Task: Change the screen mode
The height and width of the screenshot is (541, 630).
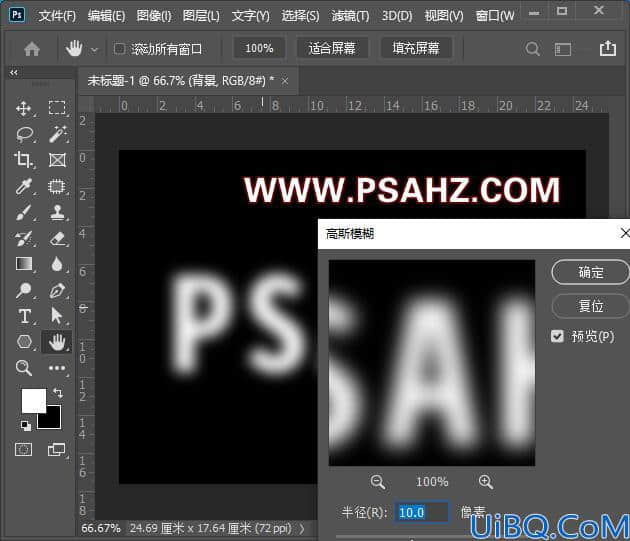Action: coord(56,449)
